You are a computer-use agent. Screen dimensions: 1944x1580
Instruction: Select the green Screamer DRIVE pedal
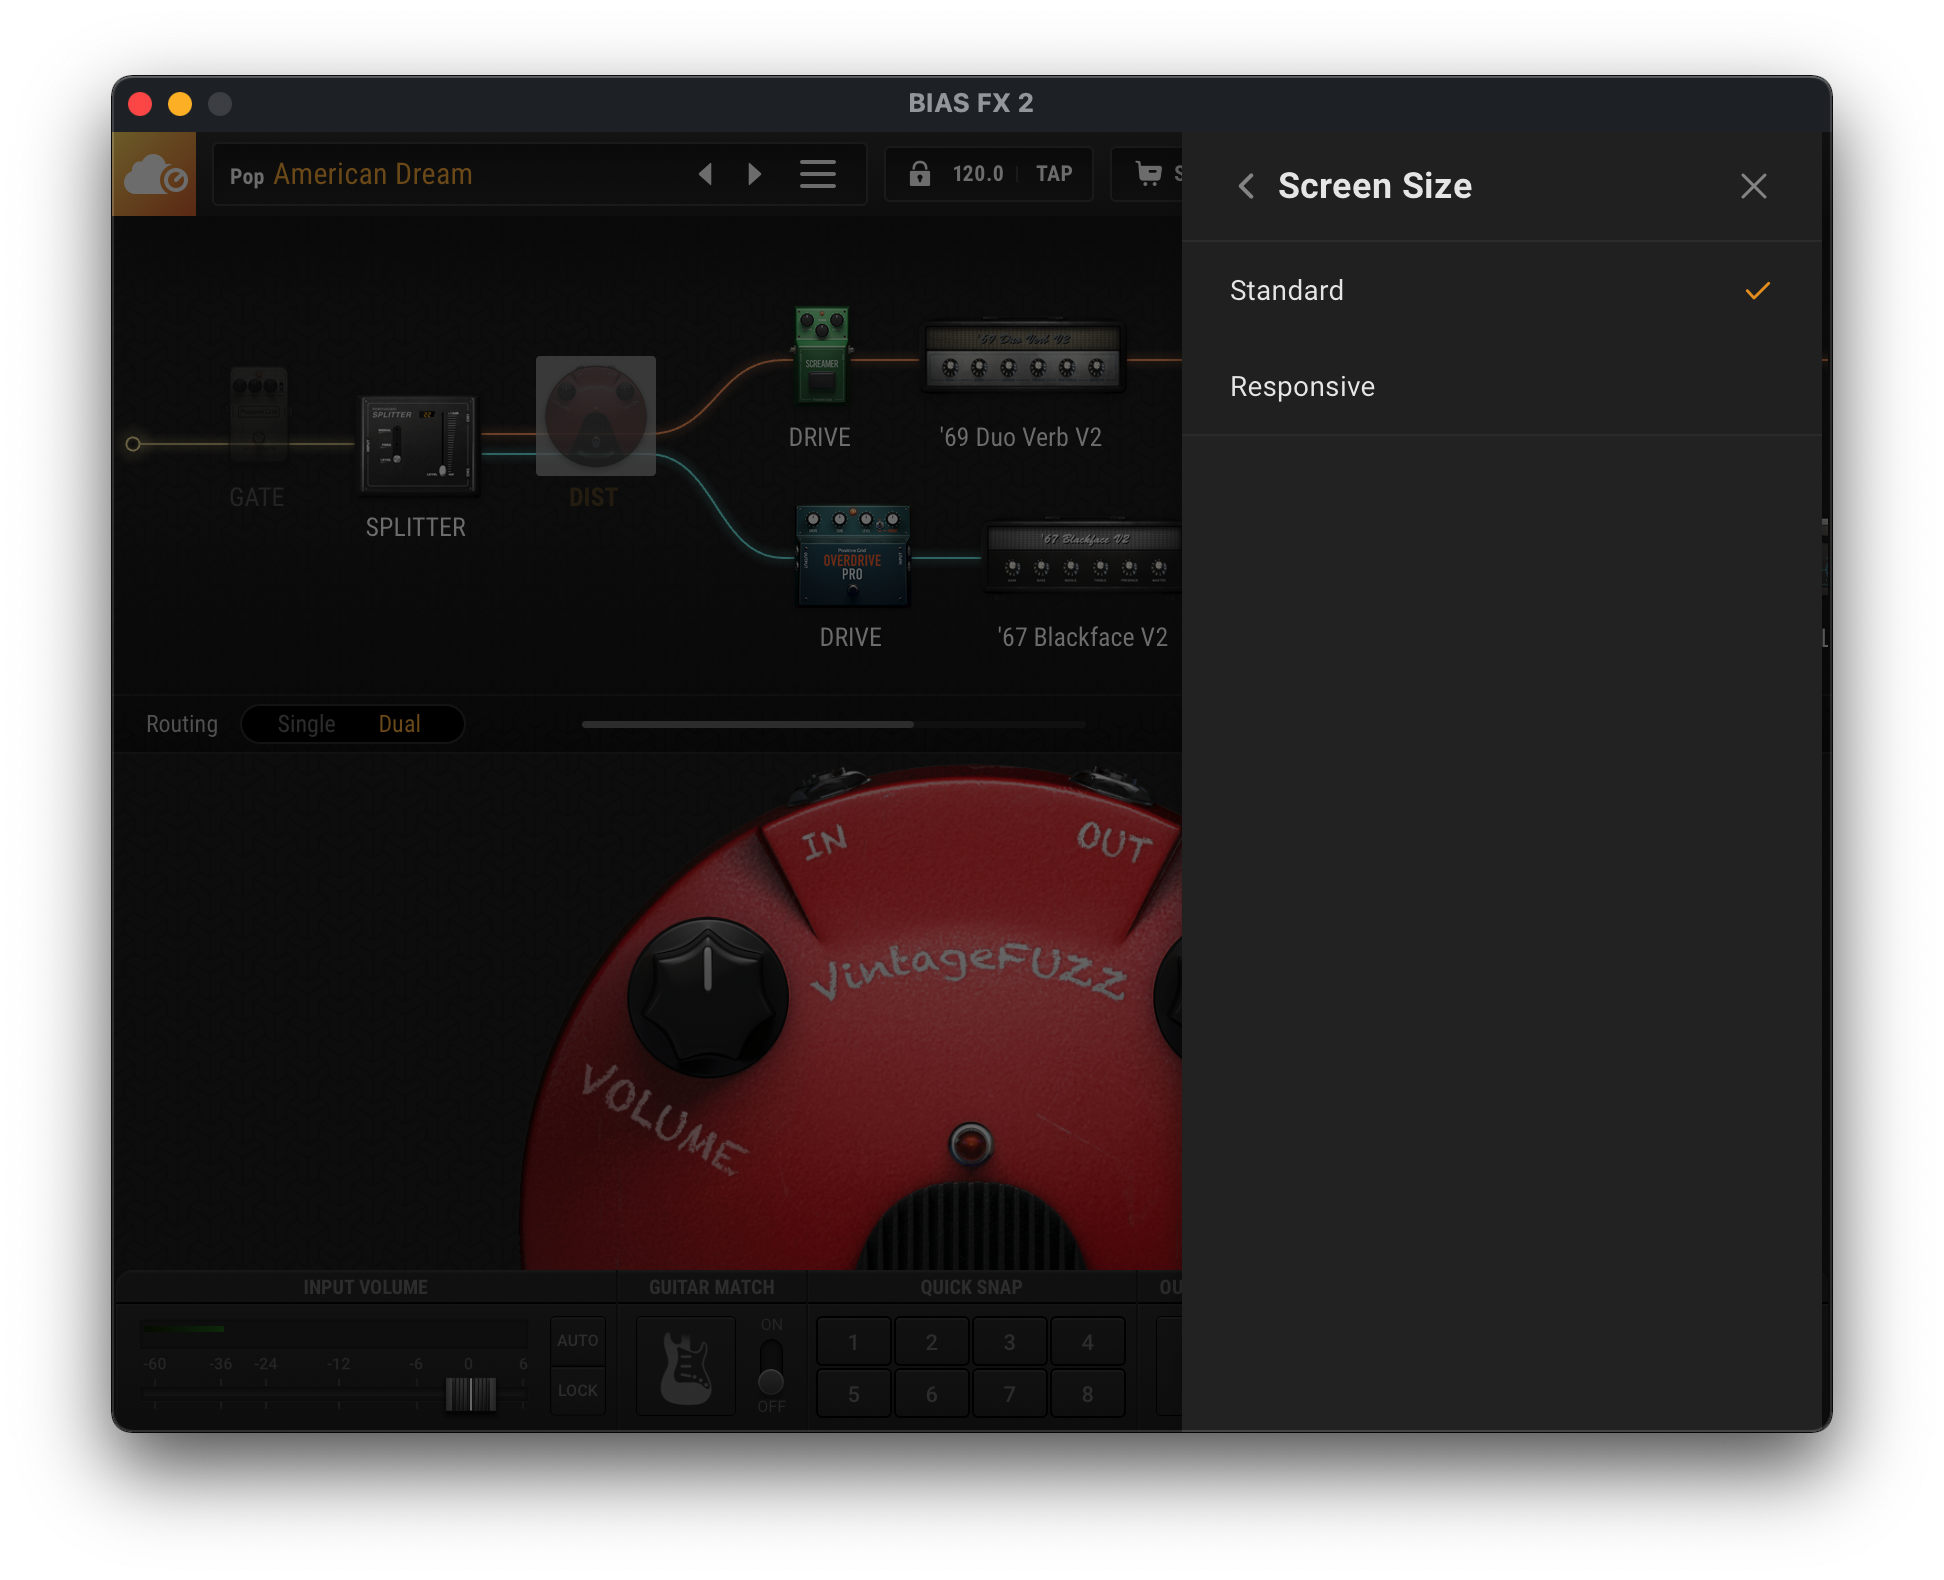(x=822, y=355)
